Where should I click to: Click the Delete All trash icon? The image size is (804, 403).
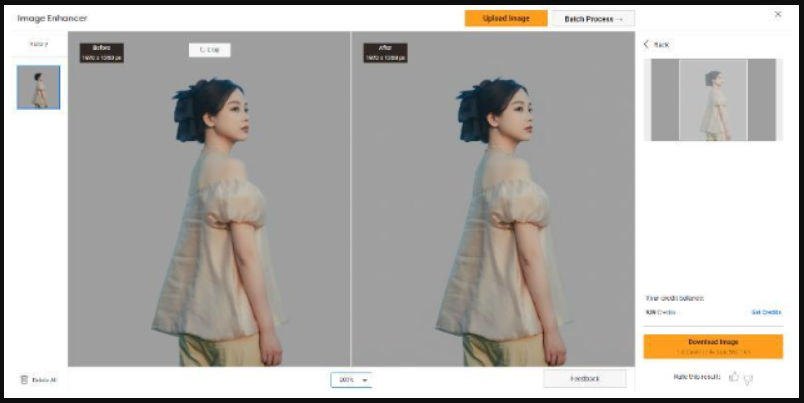(x=24, y=379)
